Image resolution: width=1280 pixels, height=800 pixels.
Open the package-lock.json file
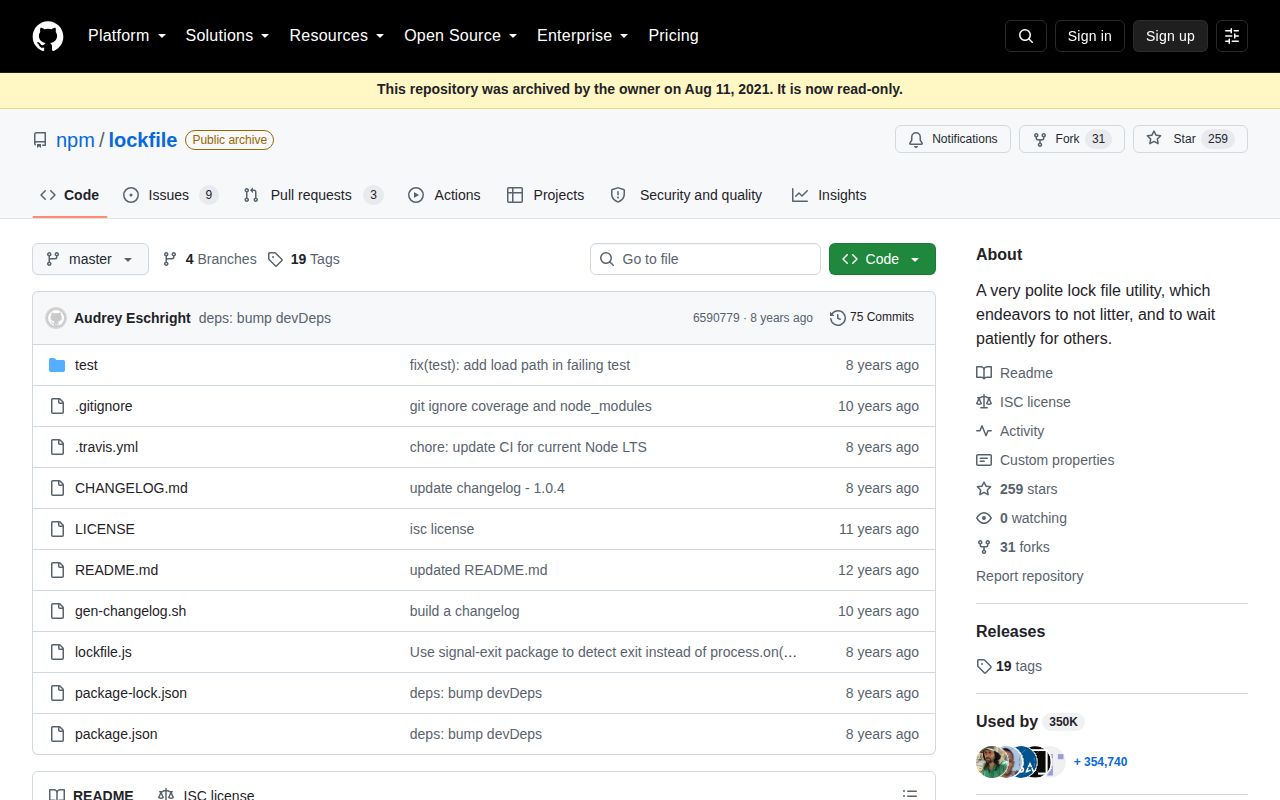coord(131,693)
